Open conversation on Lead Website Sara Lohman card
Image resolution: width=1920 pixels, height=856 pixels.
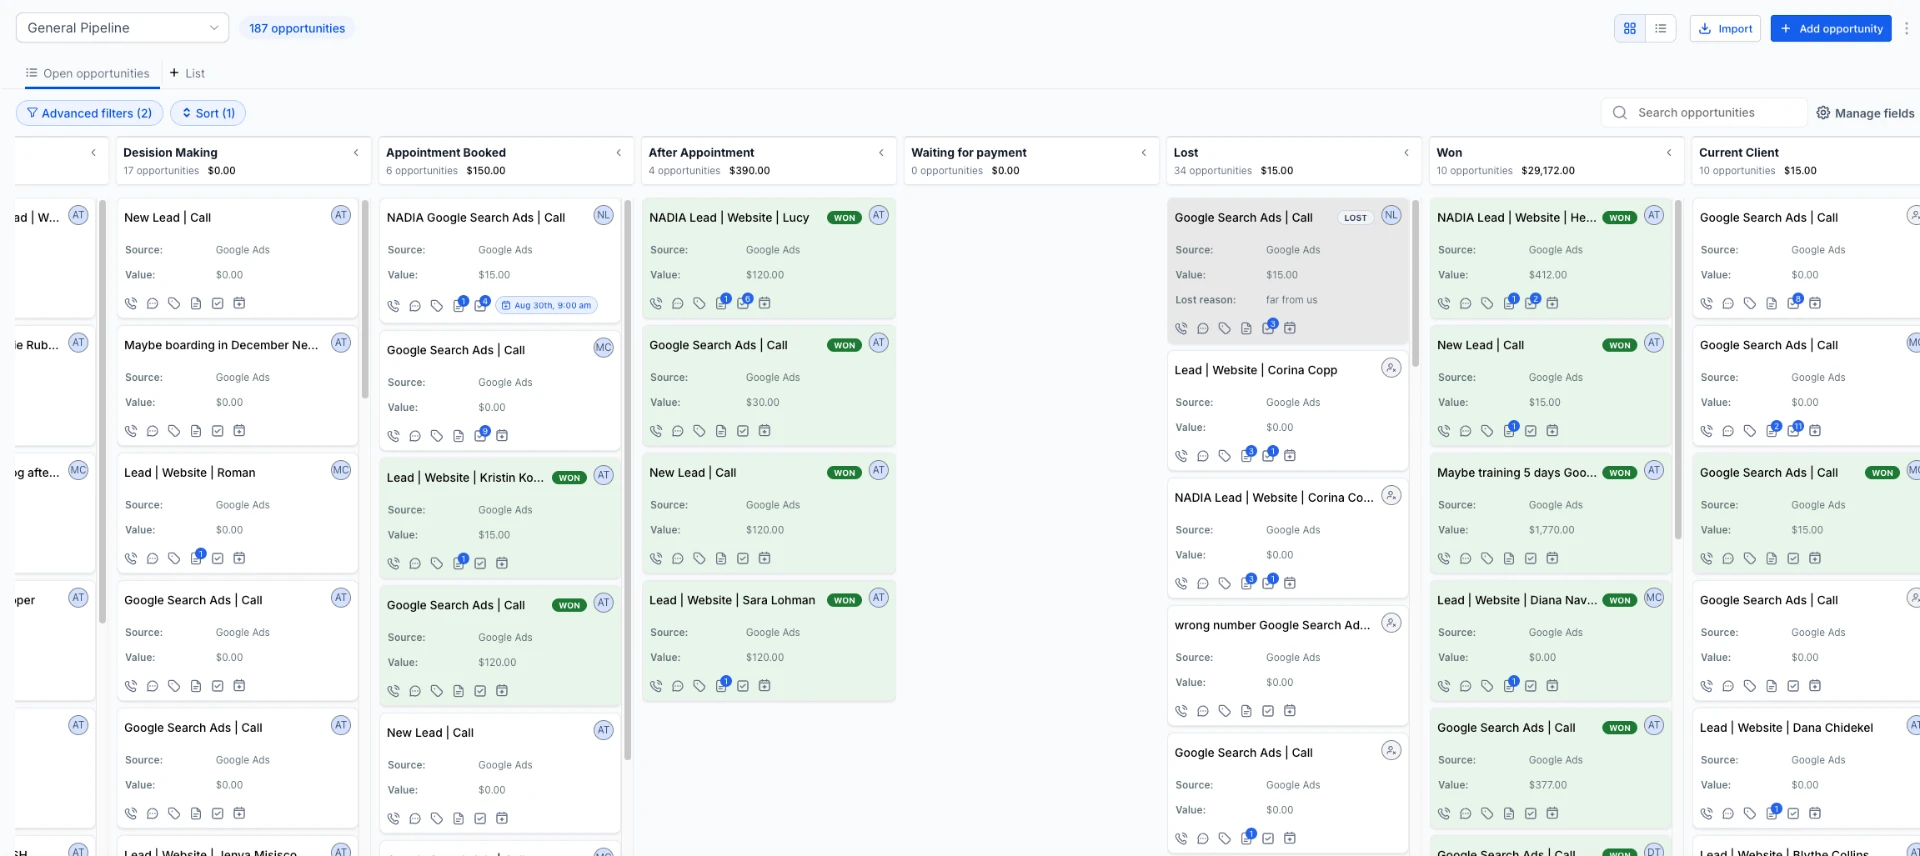pos(678,686)
